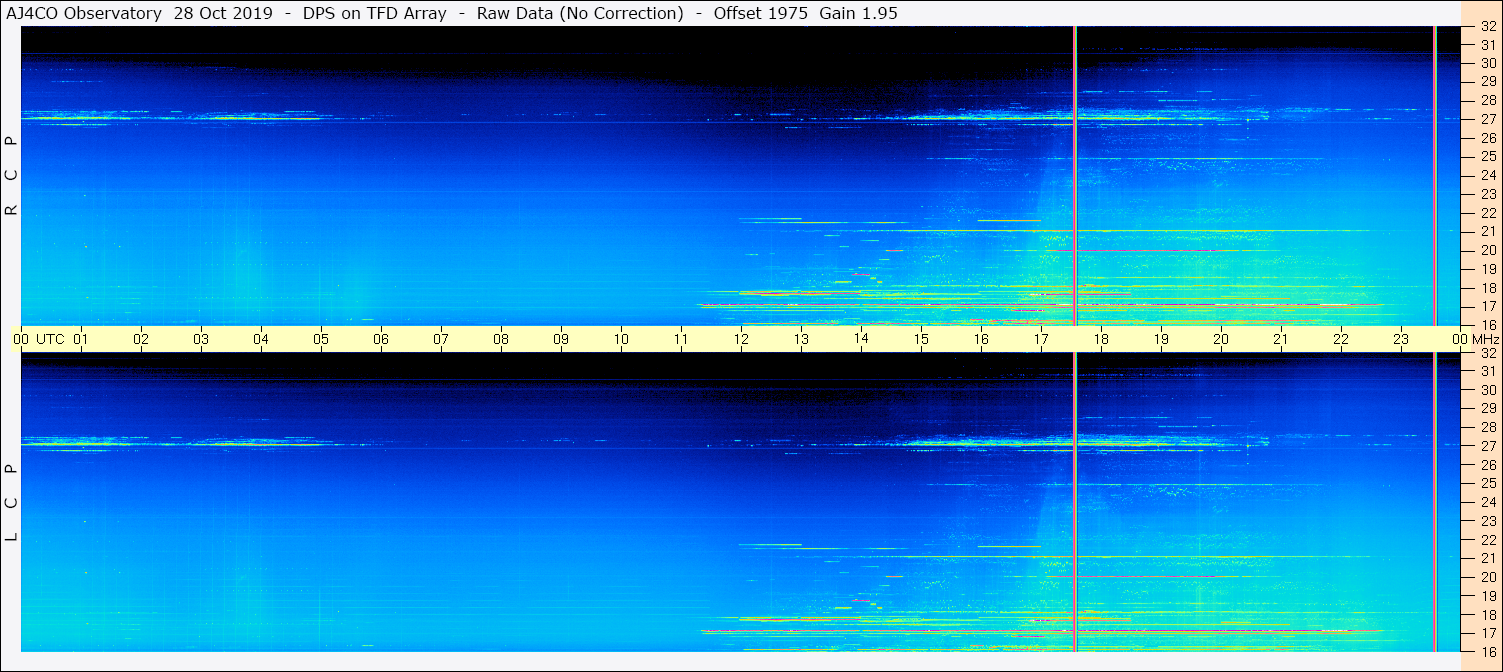Click the LCP panel's 22 MHz scale label
The height and width of the screenshot is (672, 1503).
(x=1487, y=539)
